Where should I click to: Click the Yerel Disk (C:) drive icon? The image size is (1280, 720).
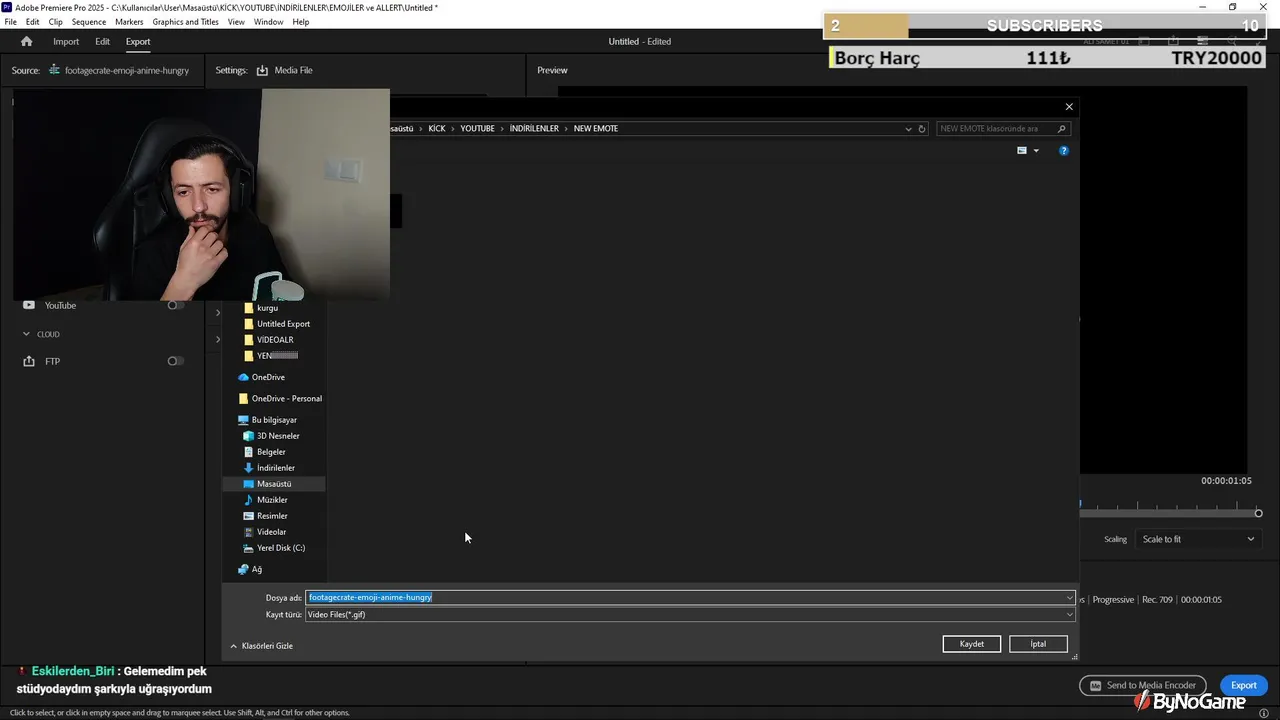(249, 548)
